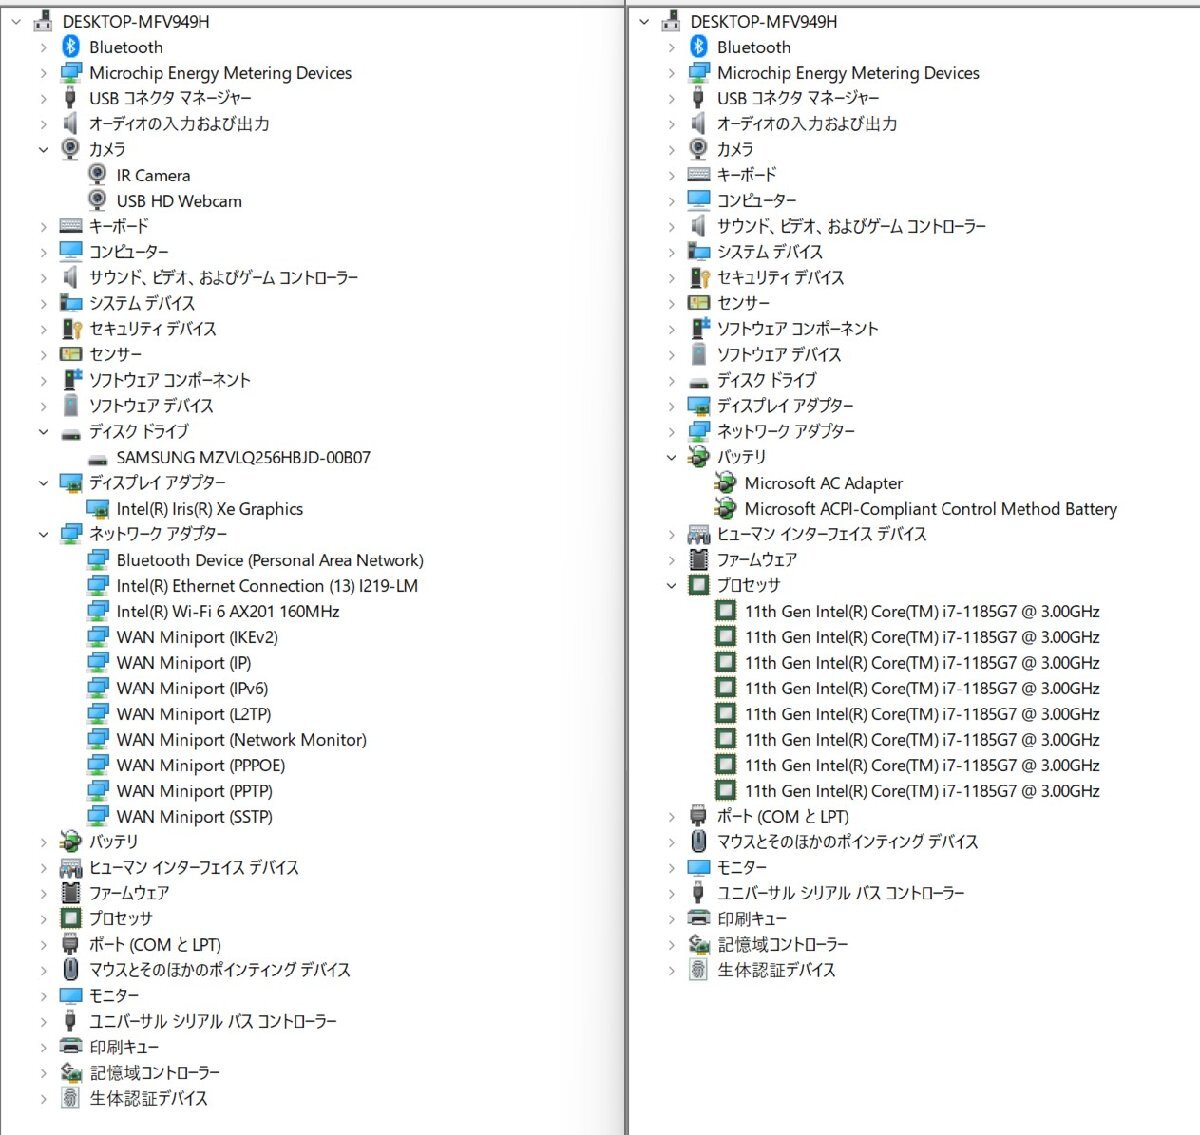
Task: Click the セキュリティ デバイス icon in left window
Action: 70,329
